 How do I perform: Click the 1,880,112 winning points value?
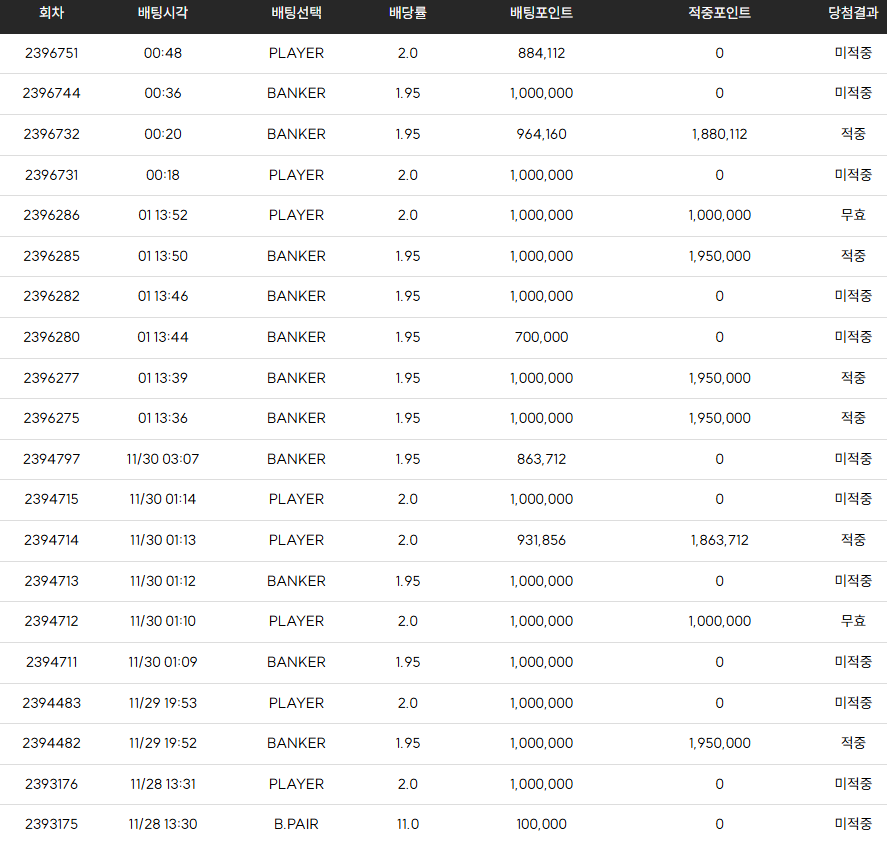click(x=720, y=134)
